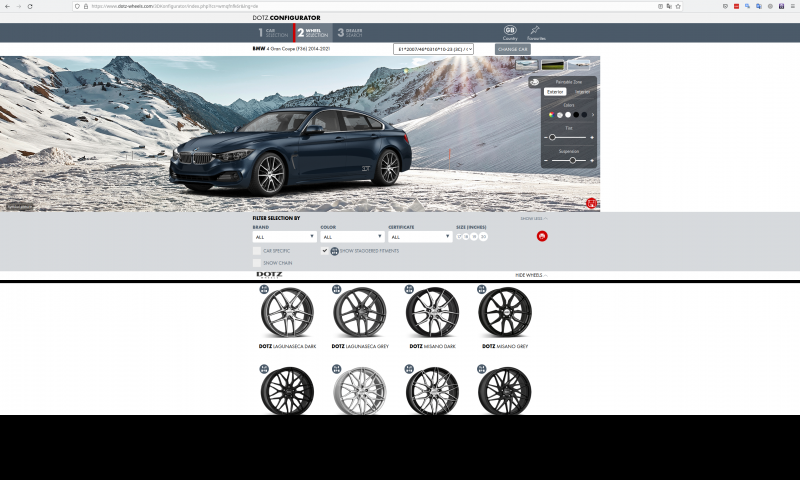Click the badge on Lagunaseca Dark wheel
The image size is (800, 480).
click(264, 289)
